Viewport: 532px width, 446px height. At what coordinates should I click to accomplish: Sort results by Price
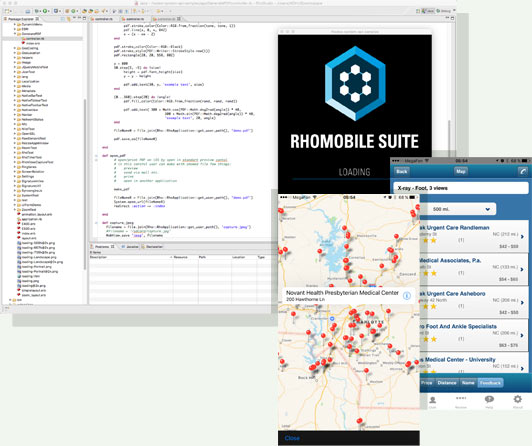(x=427, y=383)
